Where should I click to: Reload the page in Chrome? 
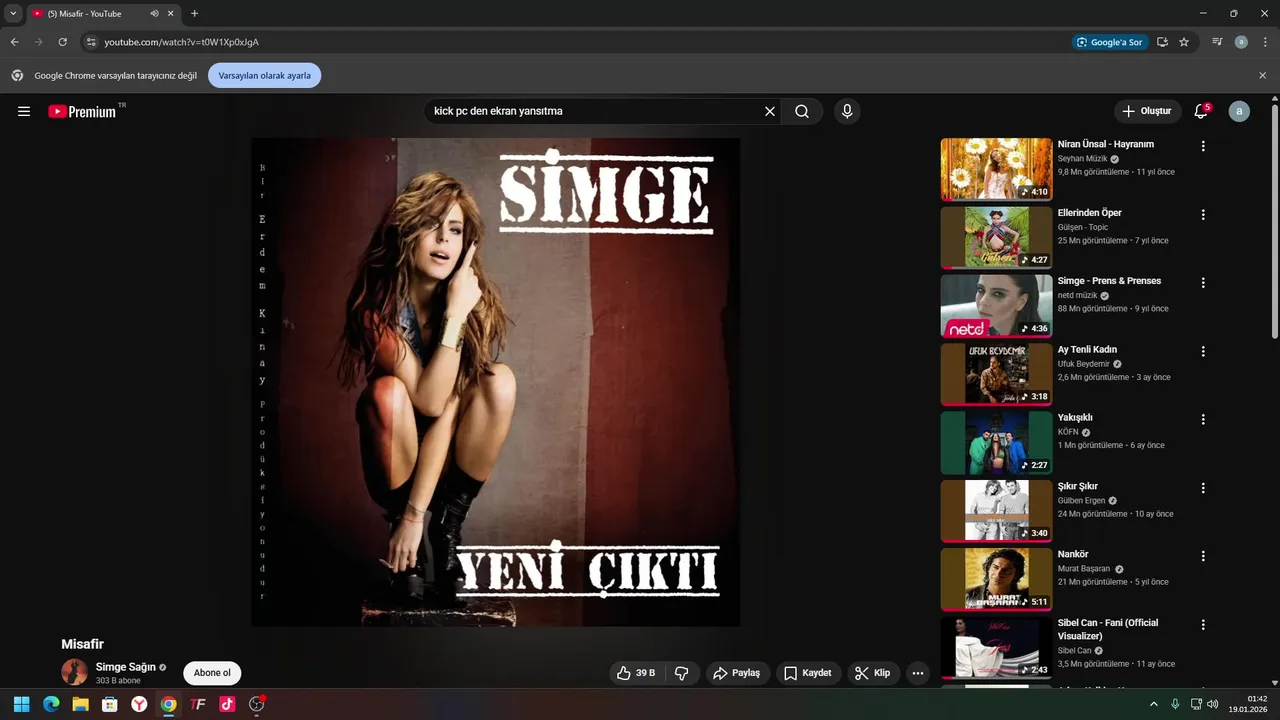[x=62, y=42]
